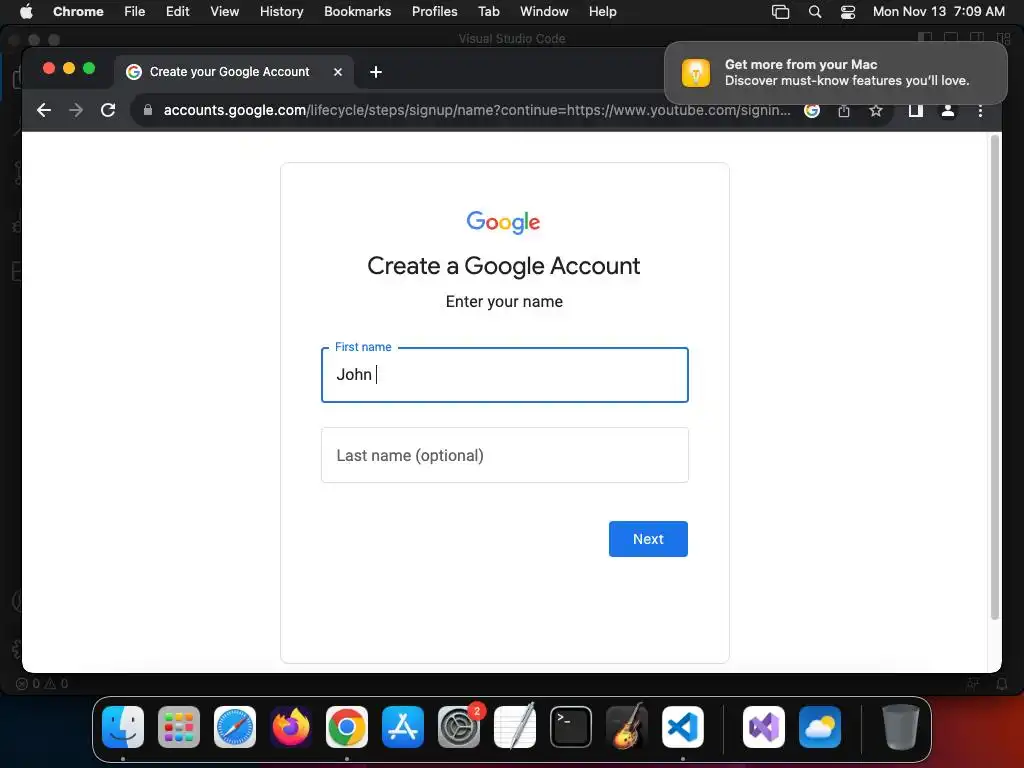The width and height of the screenshot is (1024, 768).
Task: Open Firefox from the dock
Action: tap(291, 727)
